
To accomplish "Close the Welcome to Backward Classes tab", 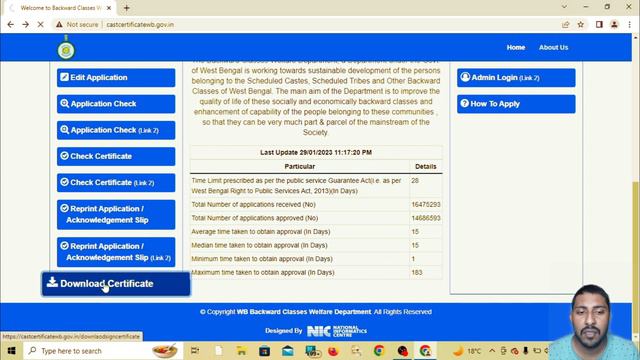I will (109, 8).
